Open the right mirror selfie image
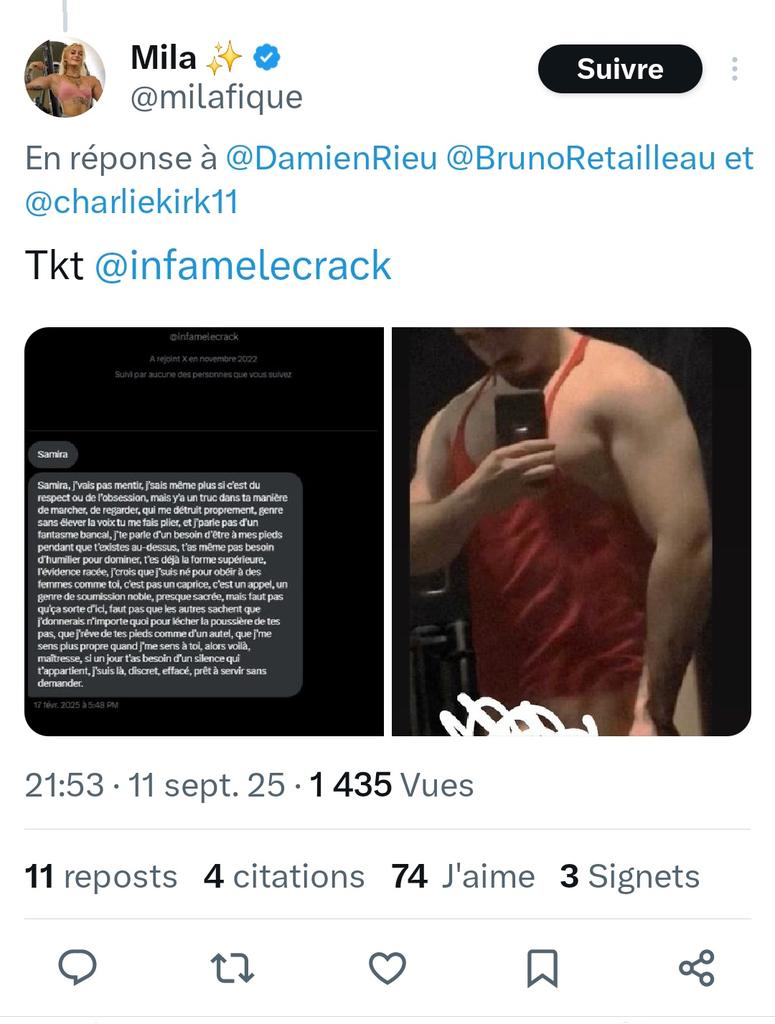The image size is (775, 1024). pyautogui.click(x=571, y=531)
